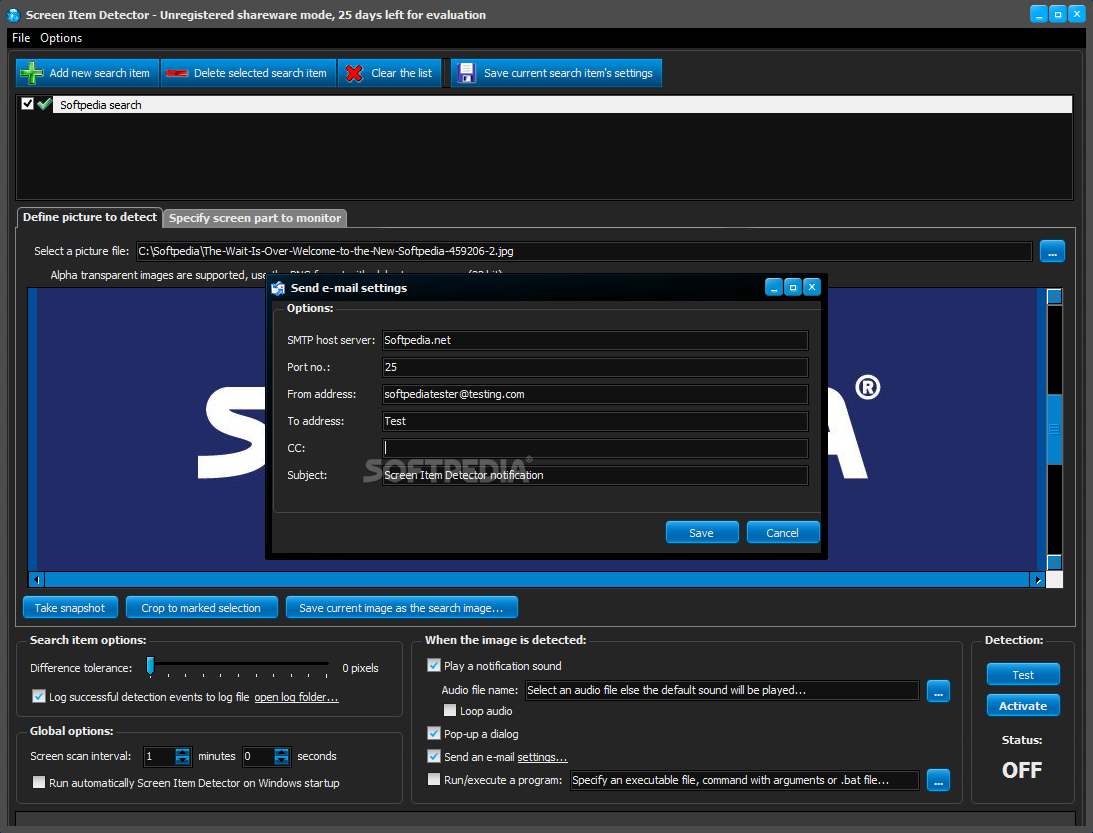This screenshot has width=1093, height=833.
Task: Click the up arrow of the vertical image scrollbar
Action: (x=1055, y=296)
